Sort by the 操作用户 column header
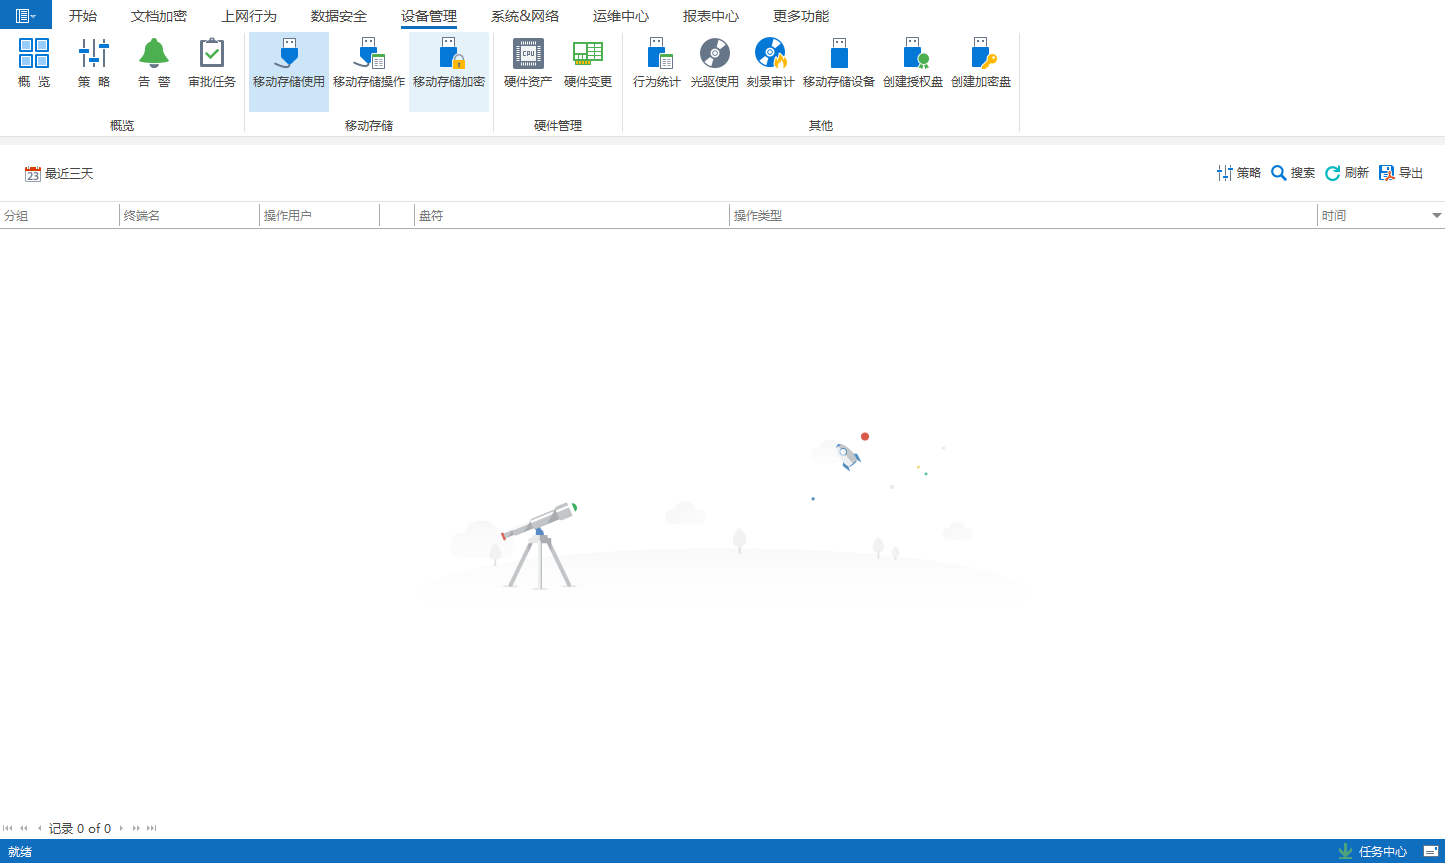The height and width of the screenshot is (863, 1445). 319,215
